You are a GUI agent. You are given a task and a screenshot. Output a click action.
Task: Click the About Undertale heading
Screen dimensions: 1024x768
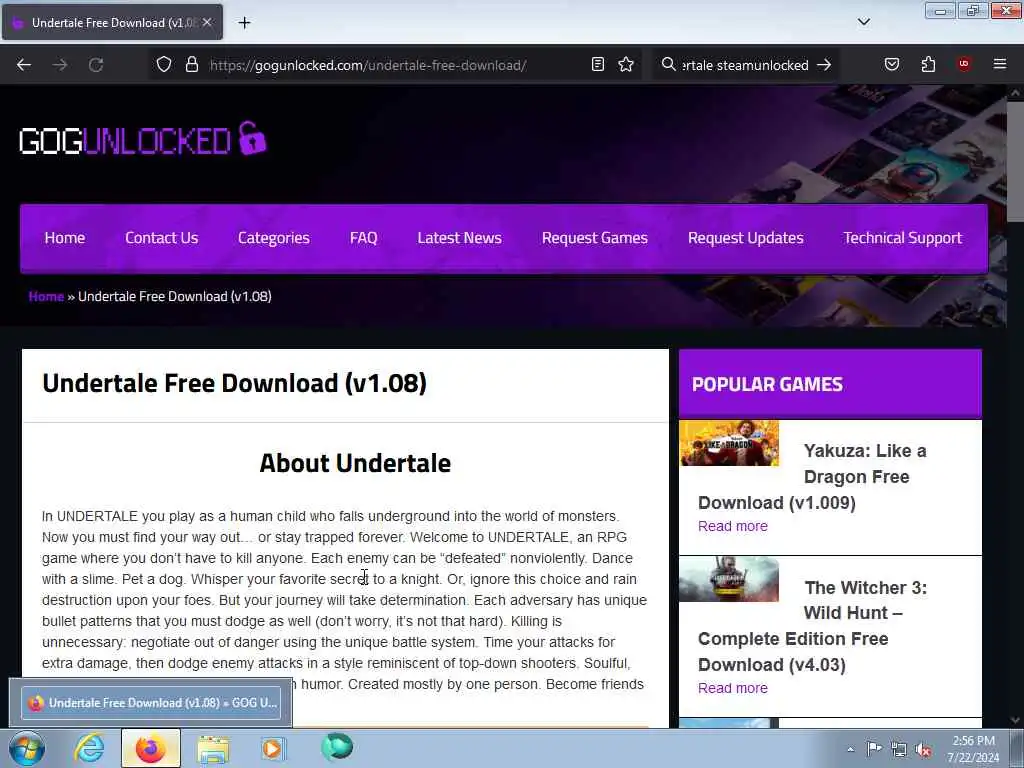tap(355, 463)
